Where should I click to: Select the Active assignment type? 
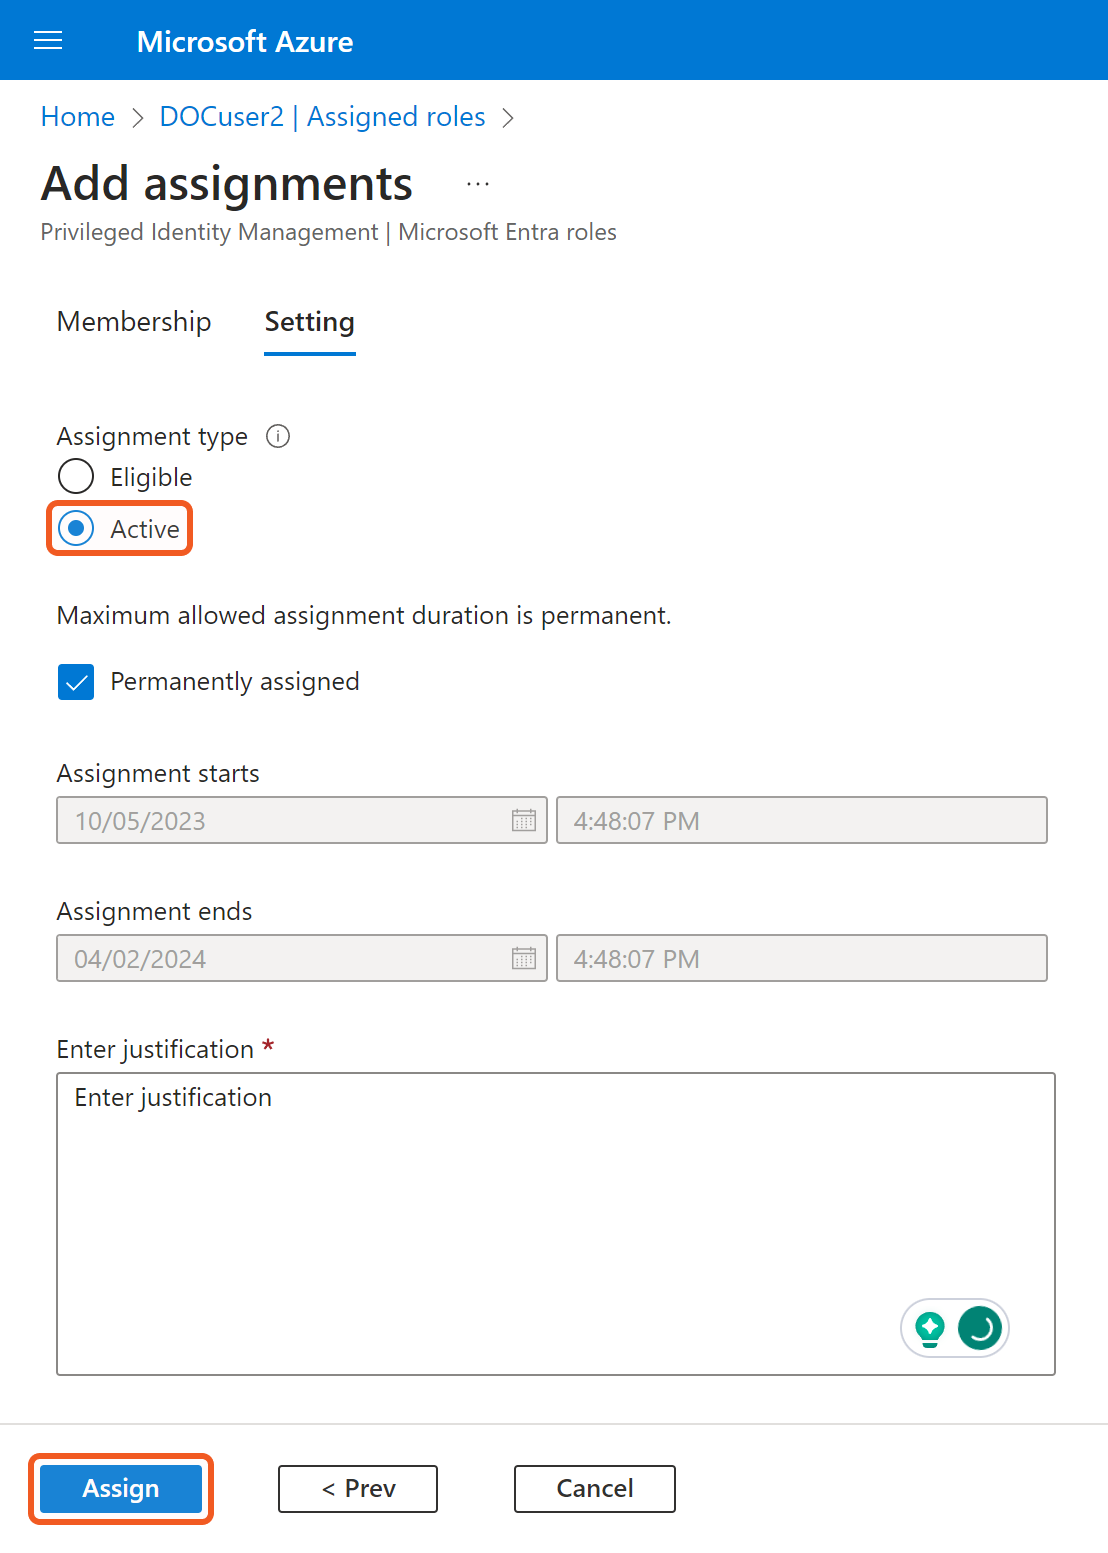(x=76, y=529)
